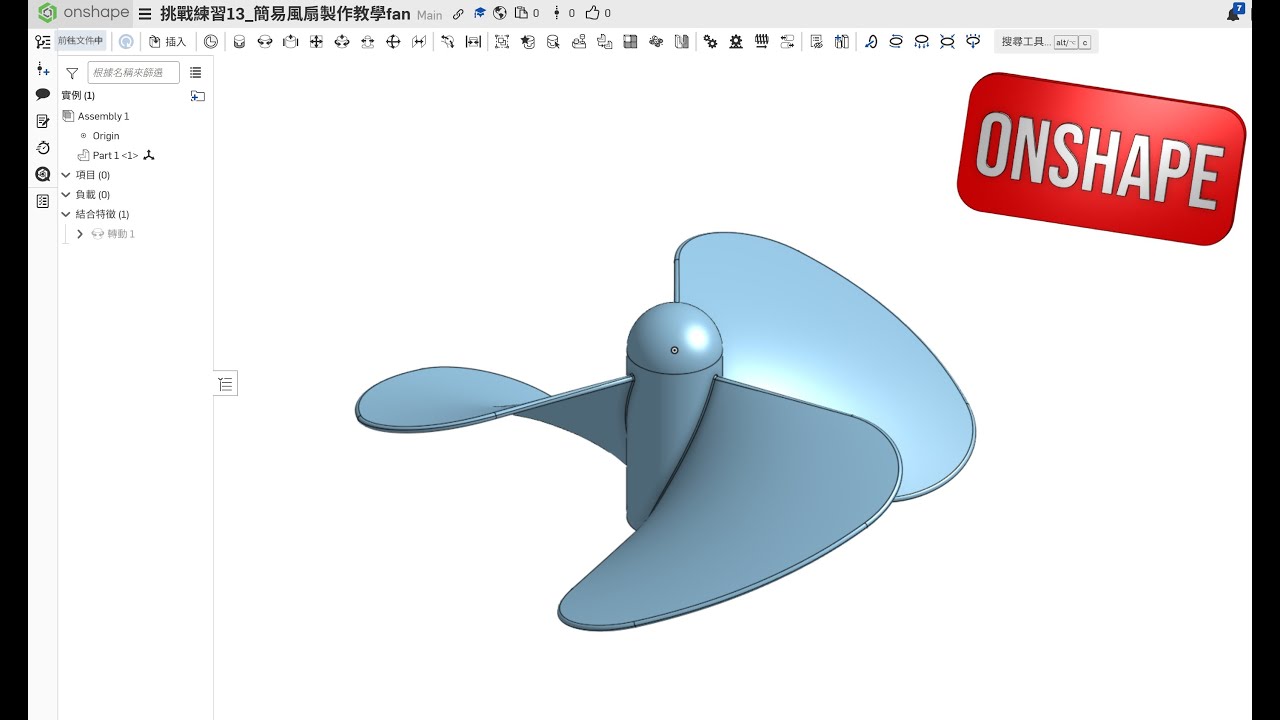Copy document link via chain icon
This screenshot has height=720, width=1280.
(458, 14)
